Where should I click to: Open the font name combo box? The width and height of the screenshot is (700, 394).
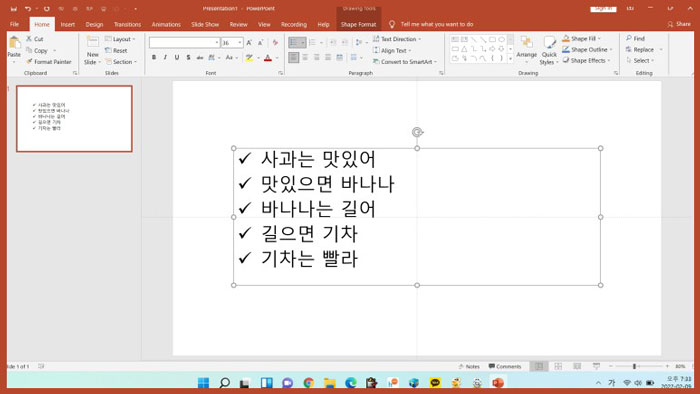pos(184,43)
